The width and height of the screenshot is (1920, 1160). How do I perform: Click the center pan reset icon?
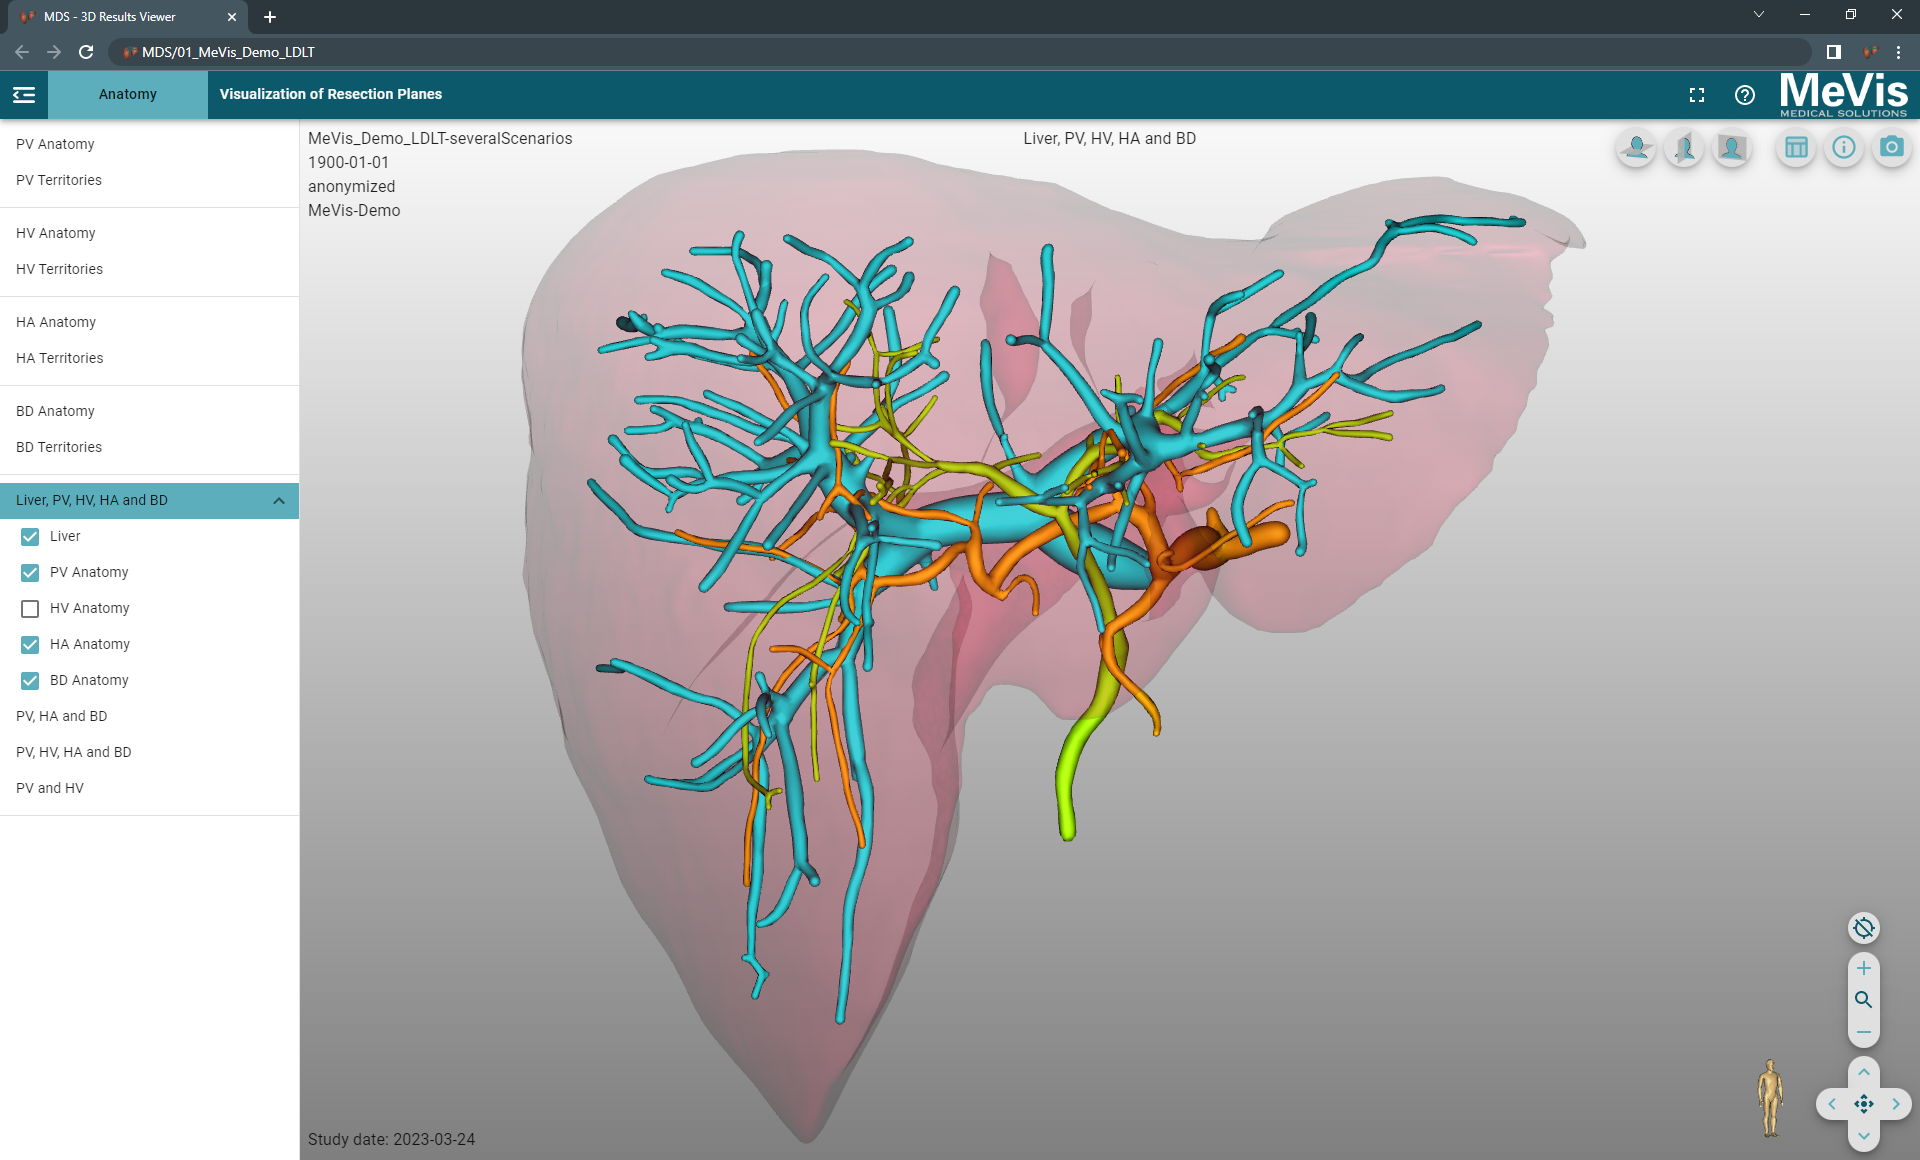click(x=1864, y=1104)
